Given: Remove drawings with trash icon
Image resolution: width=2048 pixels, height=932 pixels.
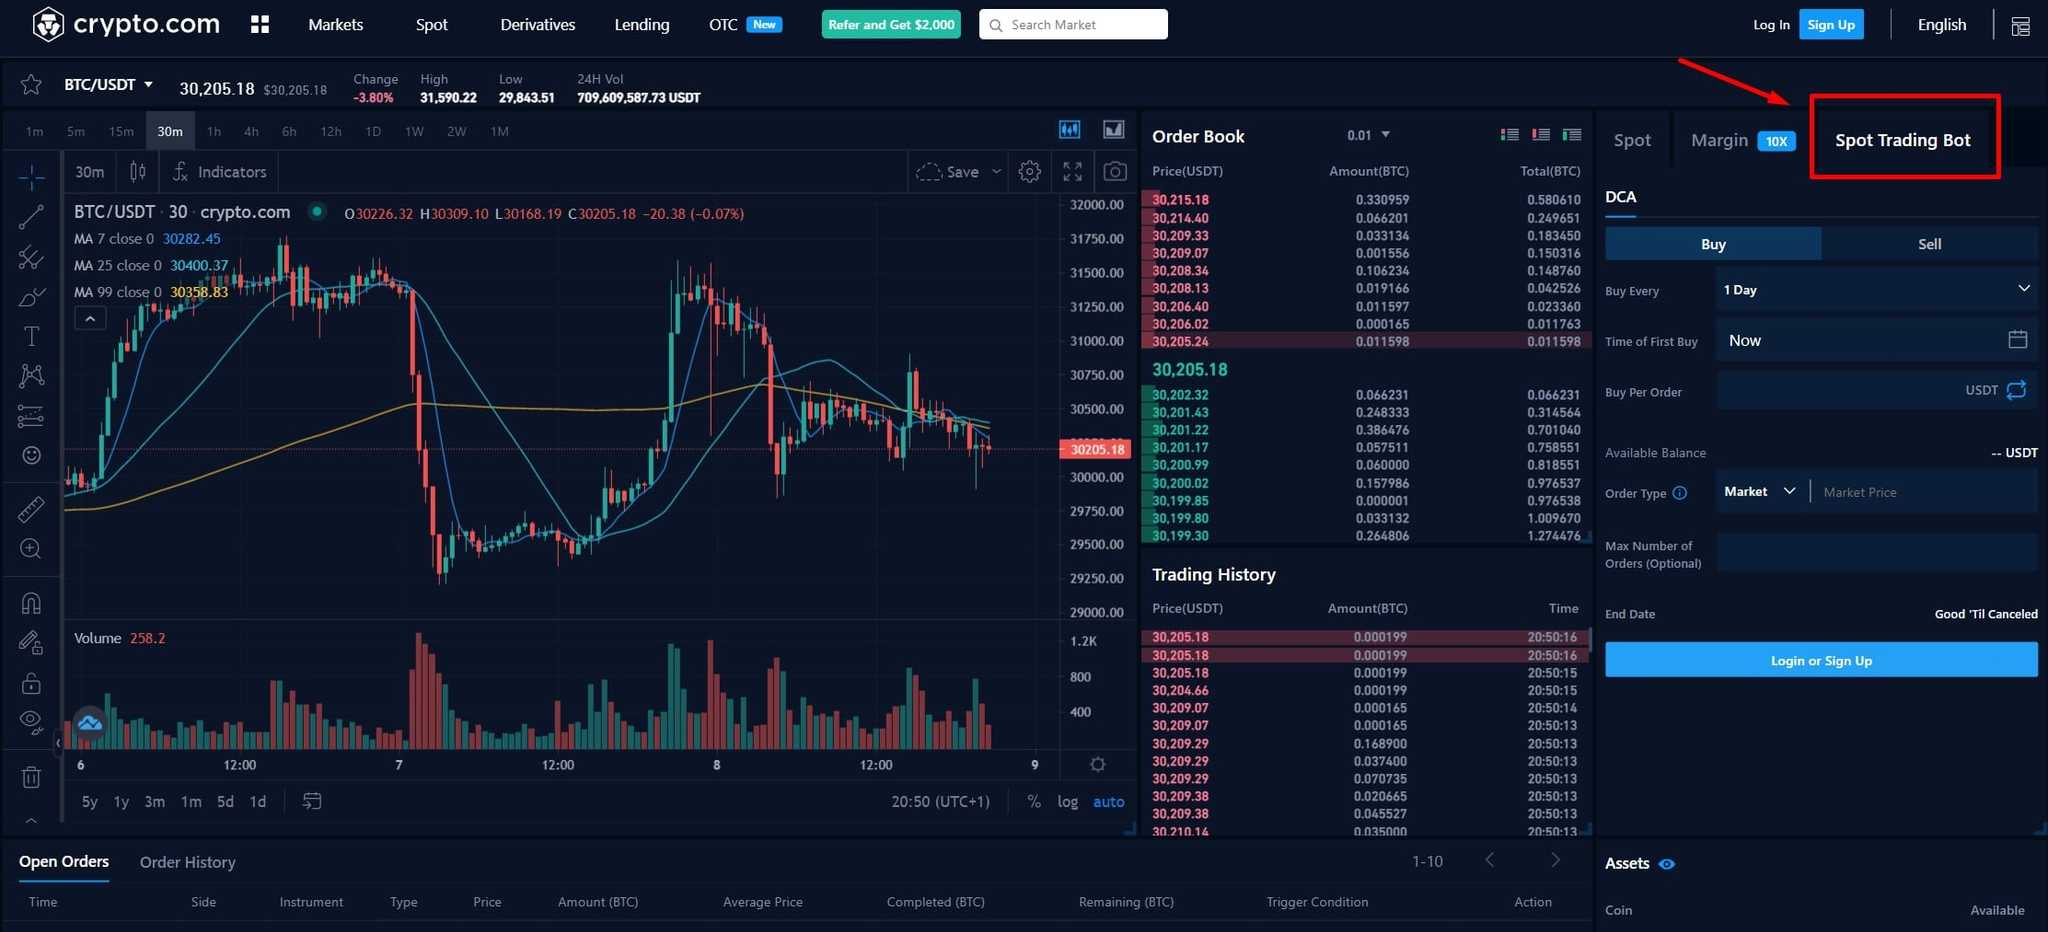Looking at the screenshot, I should 31,777.
